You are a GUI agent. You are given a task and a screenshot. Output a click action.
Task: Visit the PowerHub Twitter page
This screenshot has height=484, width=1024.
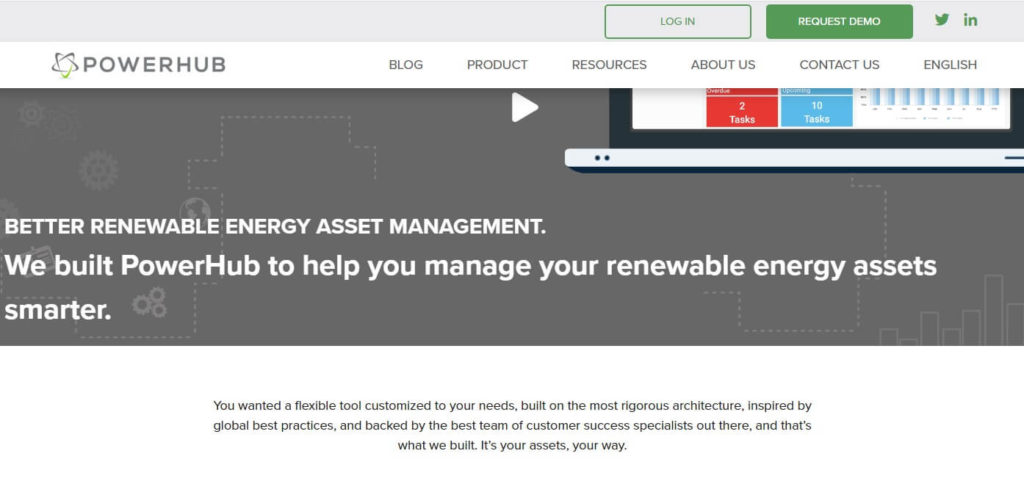[942, 20]
